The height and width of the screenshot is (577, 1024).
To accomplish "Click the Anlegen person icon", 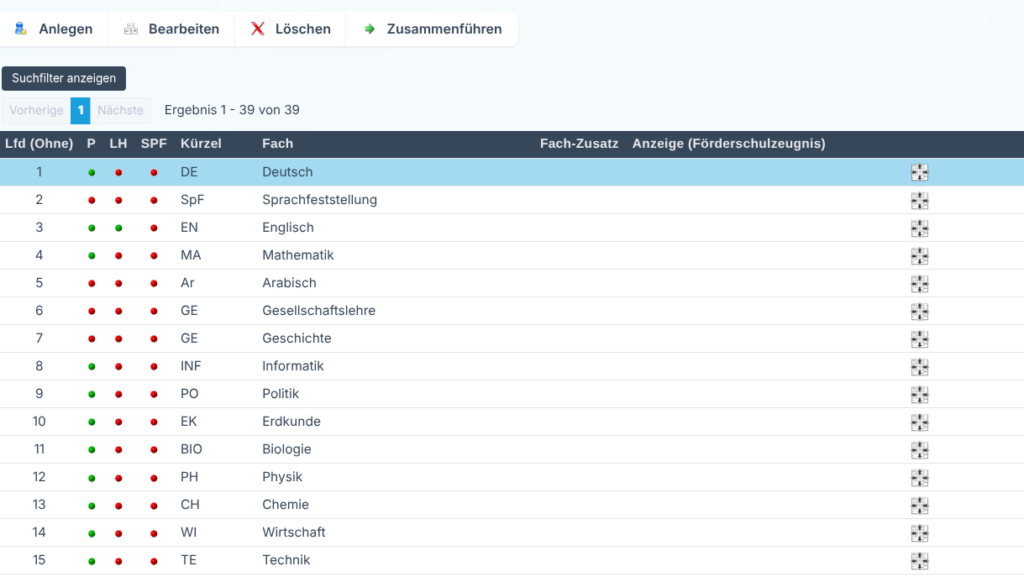I will 21,29.
